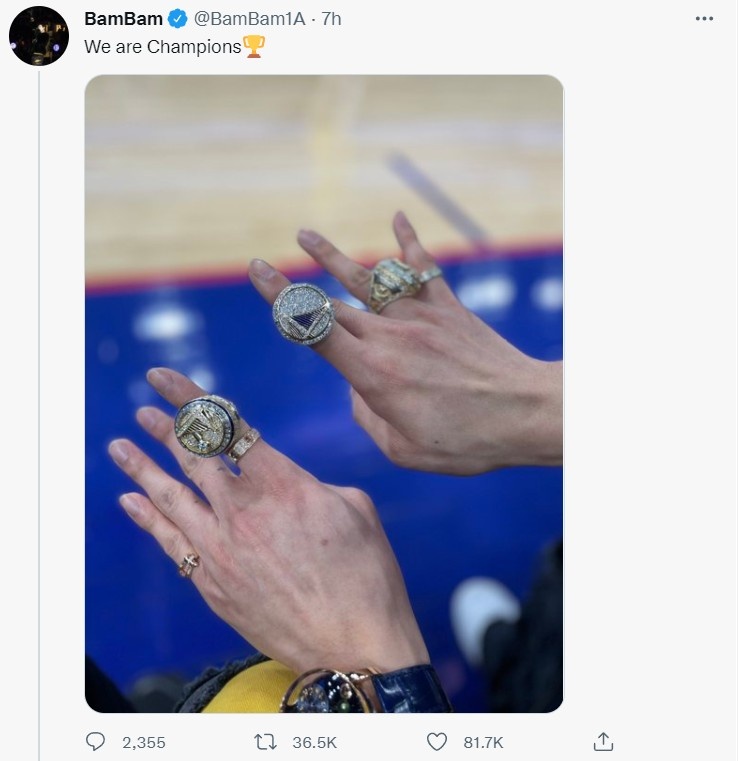Click the small cross ring on the pinky finger
Image resolution: width=739 pixels, height=761 pixels.
point(189,565)
